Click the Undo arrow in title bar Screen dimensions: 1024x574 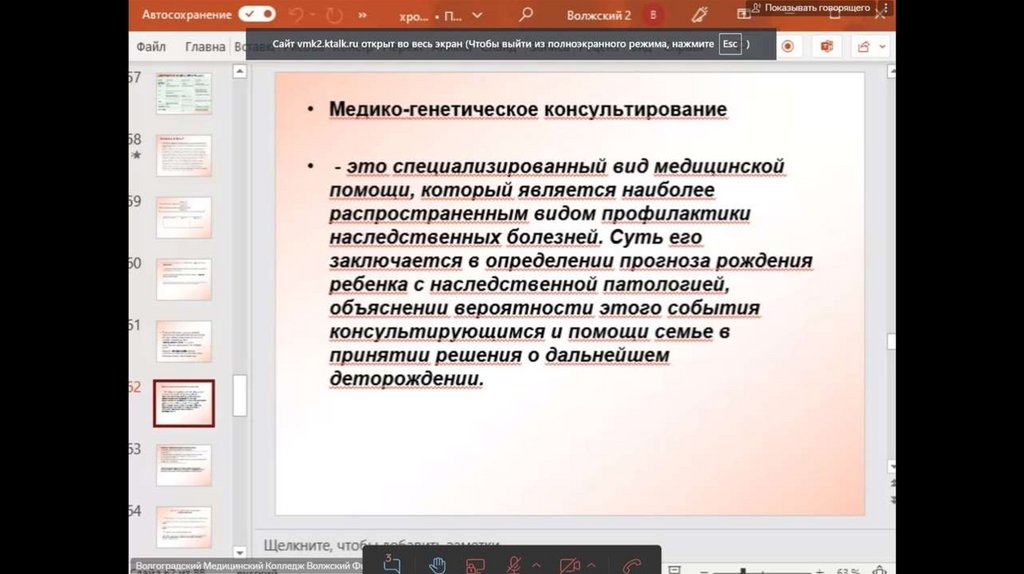(x=296, y=15)
